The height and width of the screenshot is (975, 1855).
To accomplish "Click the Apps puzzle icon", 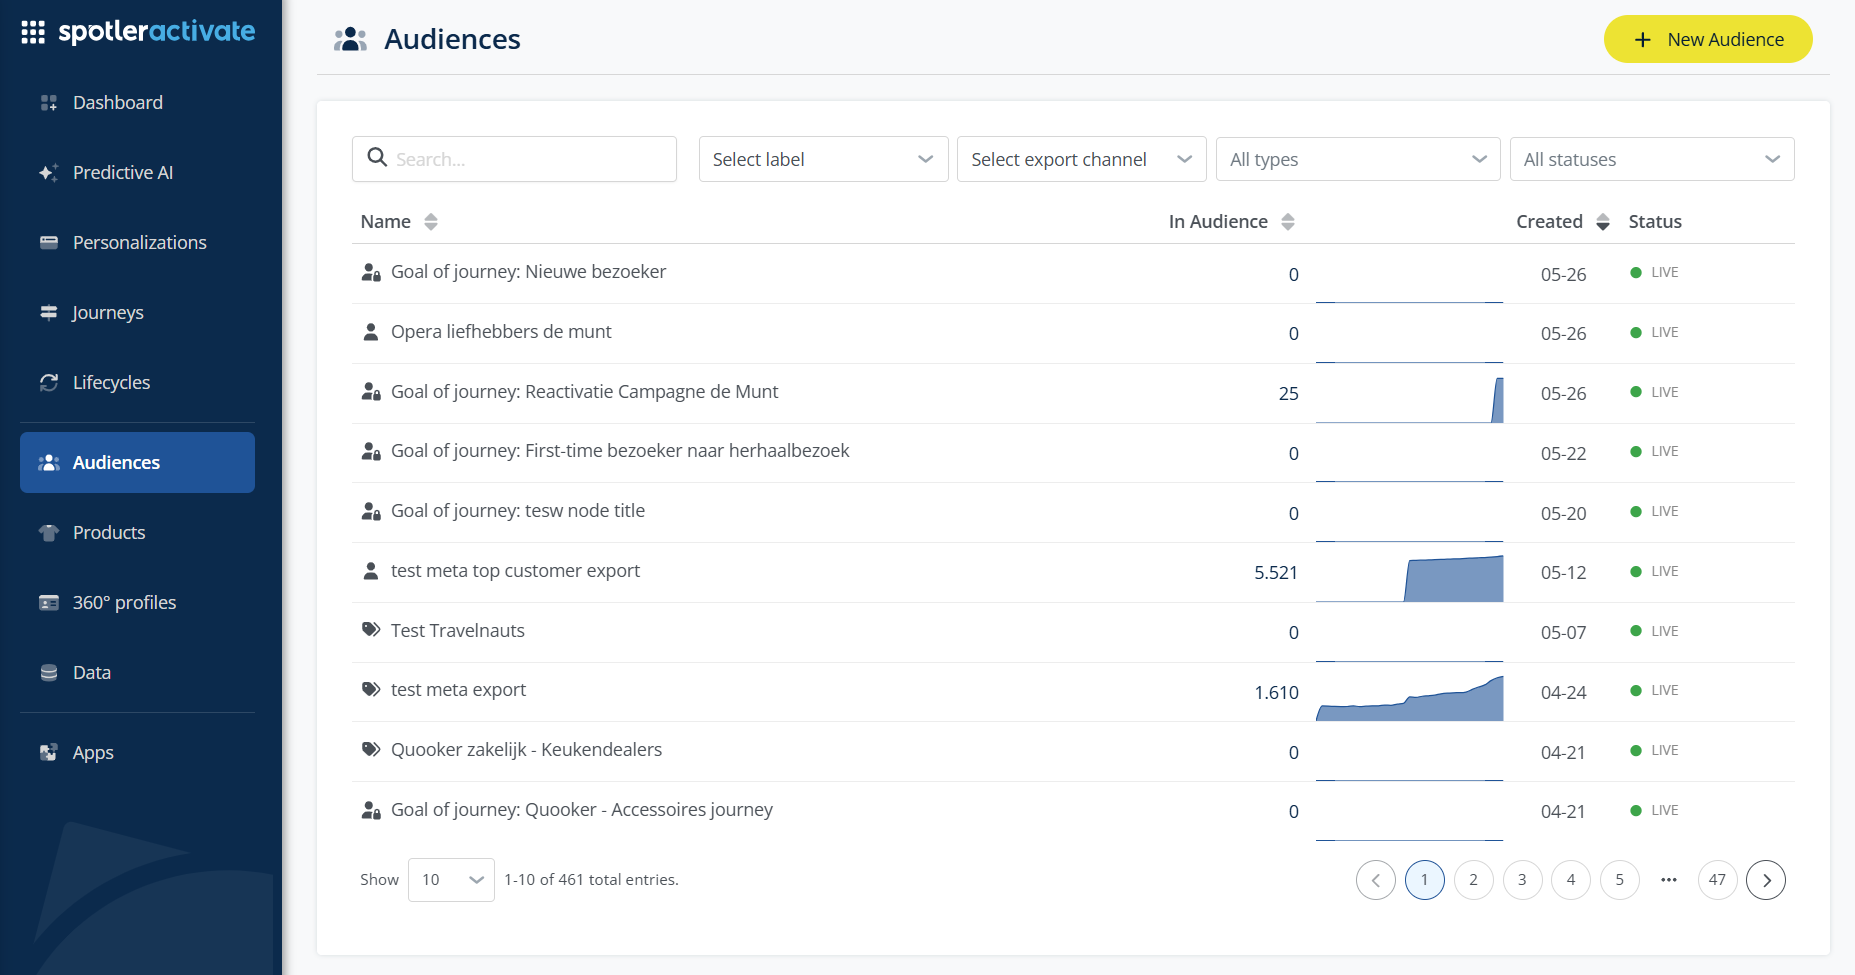I will point(48,753).
